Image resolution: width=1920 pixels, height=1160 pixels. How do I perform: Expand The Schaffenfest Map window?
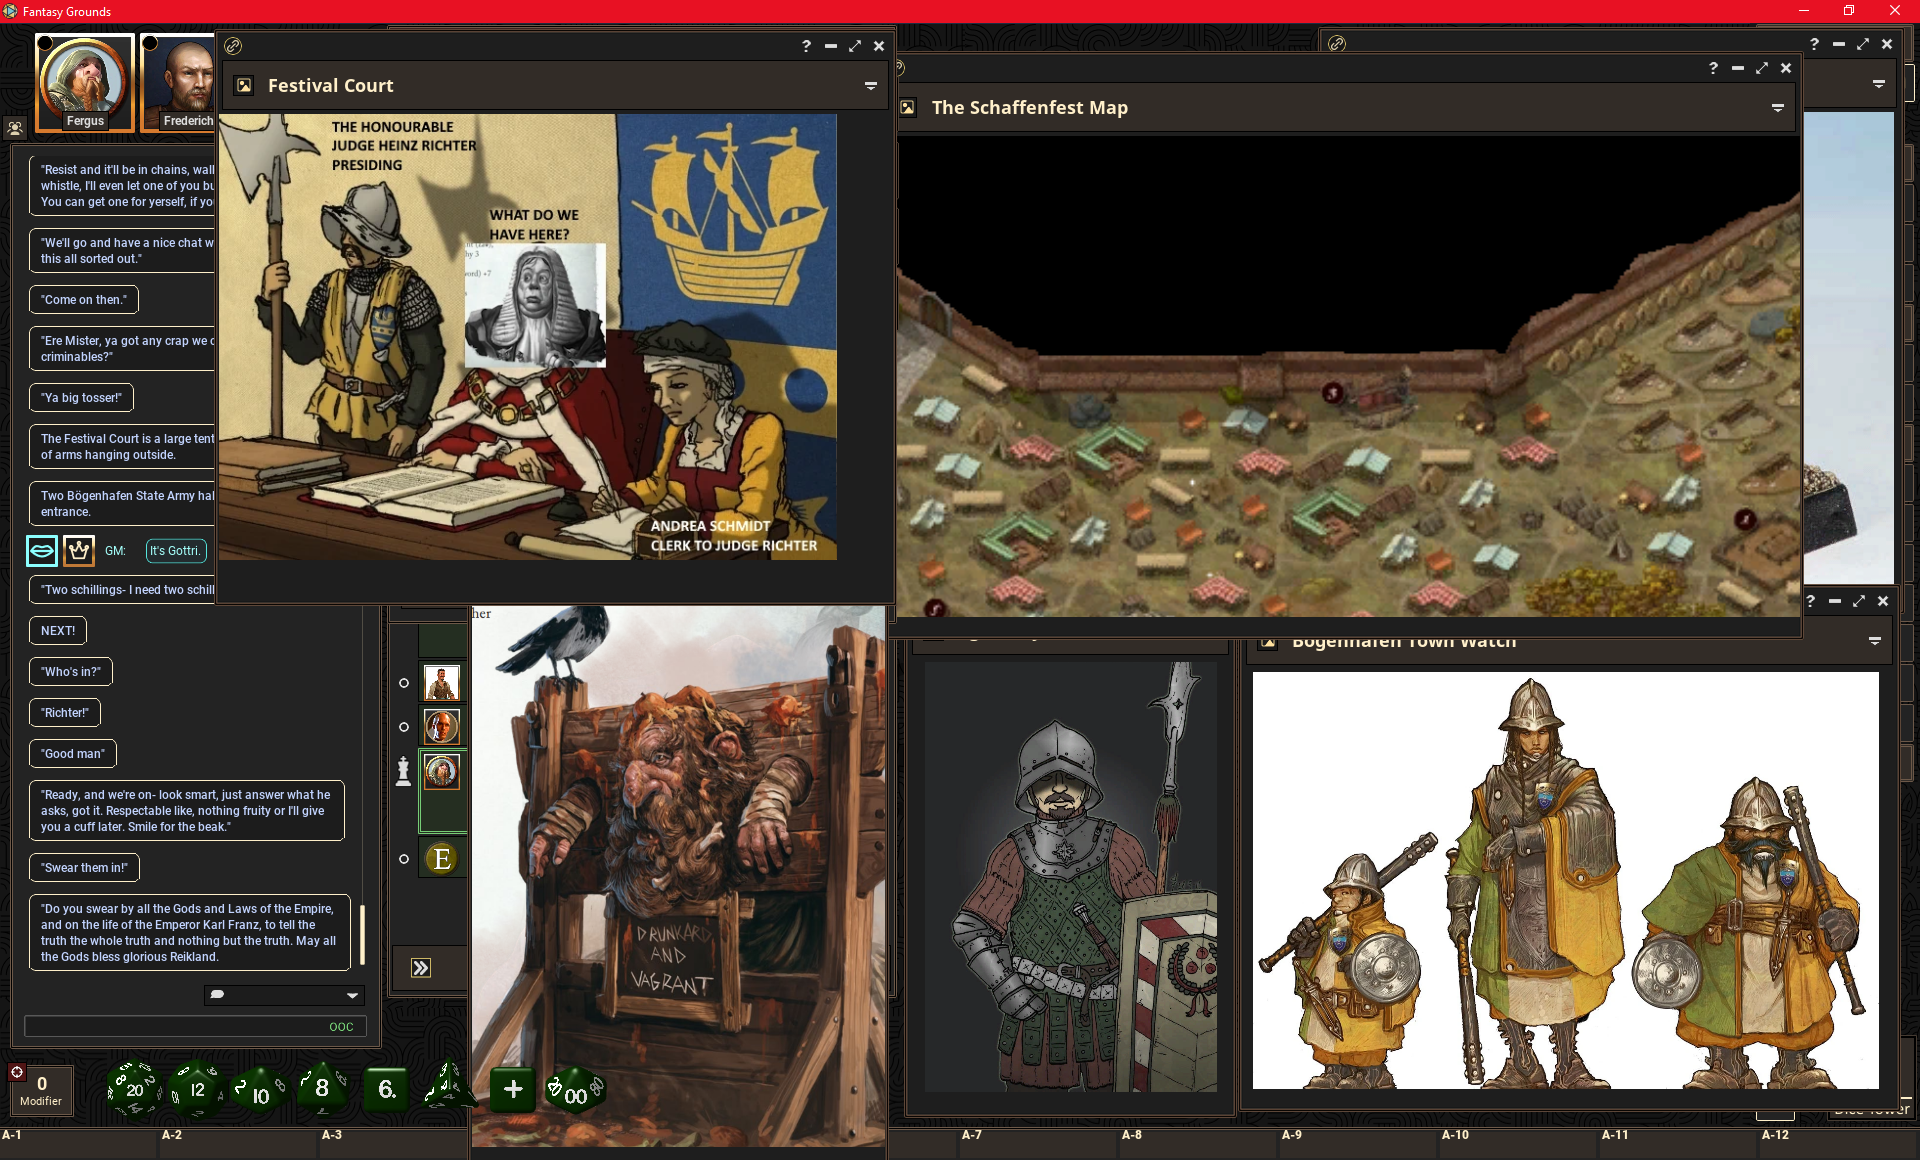1762,68
